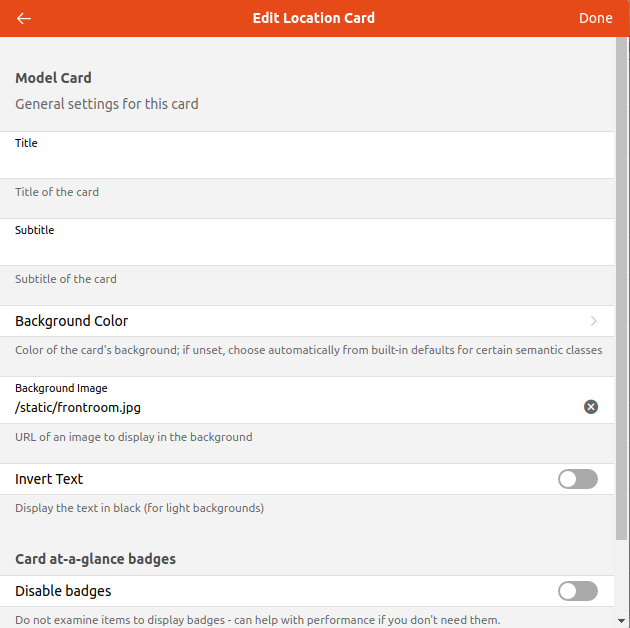
Task: Click the Card at-a-glance badges heading
Action: (95, 559)
